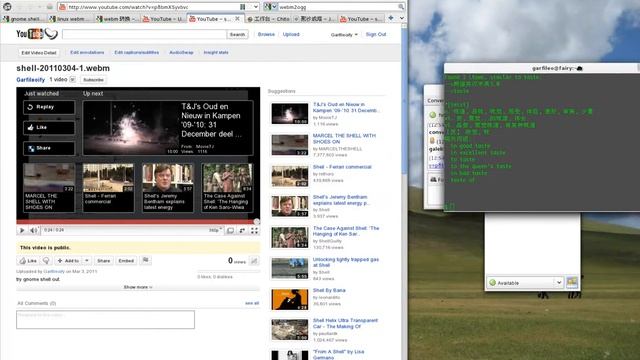Switch to the gnome shell browser tab

pyautogui.click(x=24, y=19)
